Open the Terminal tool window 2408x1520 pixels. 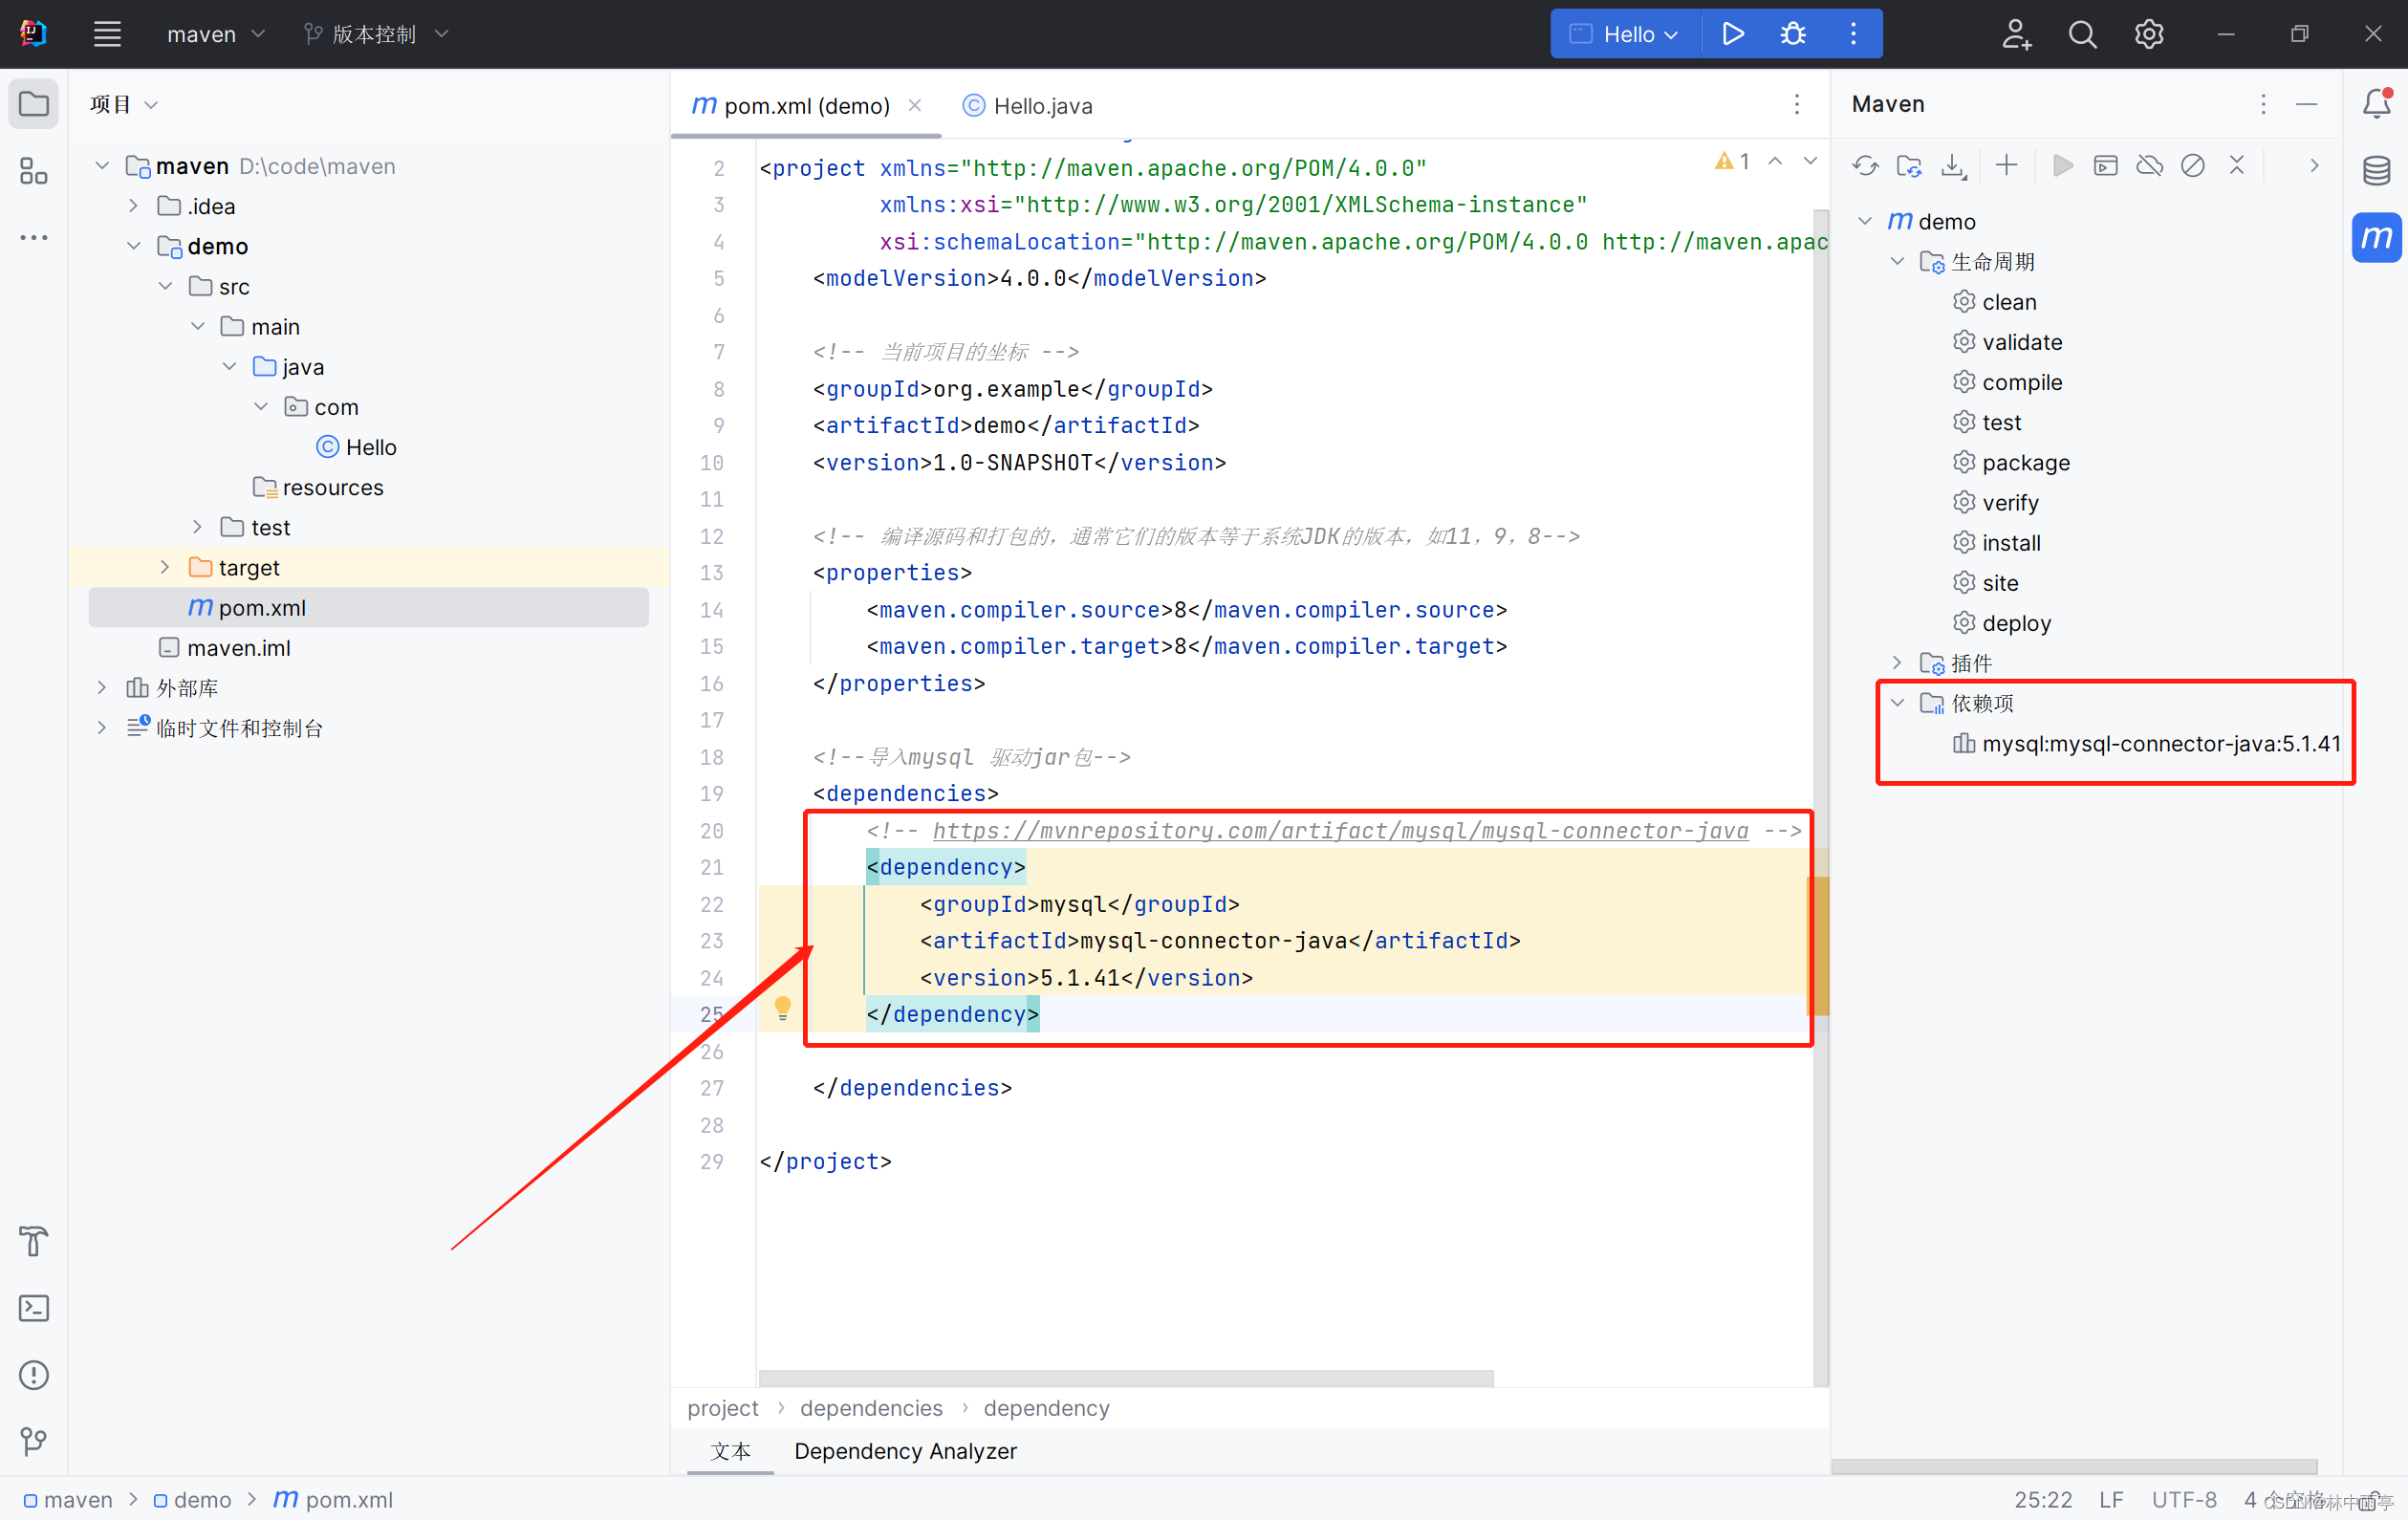[x=34, y=1308]
